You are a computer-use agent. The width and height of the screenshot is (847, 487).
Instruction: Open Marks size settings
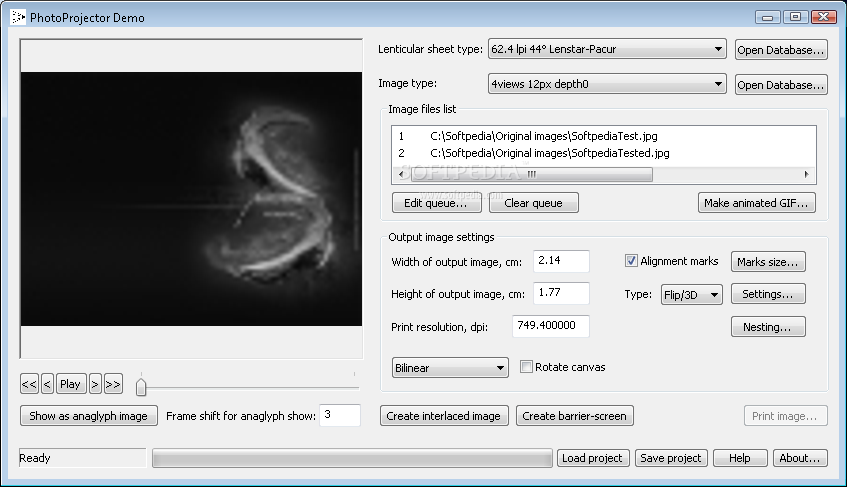pyautogui.click(x=768, y=262)
